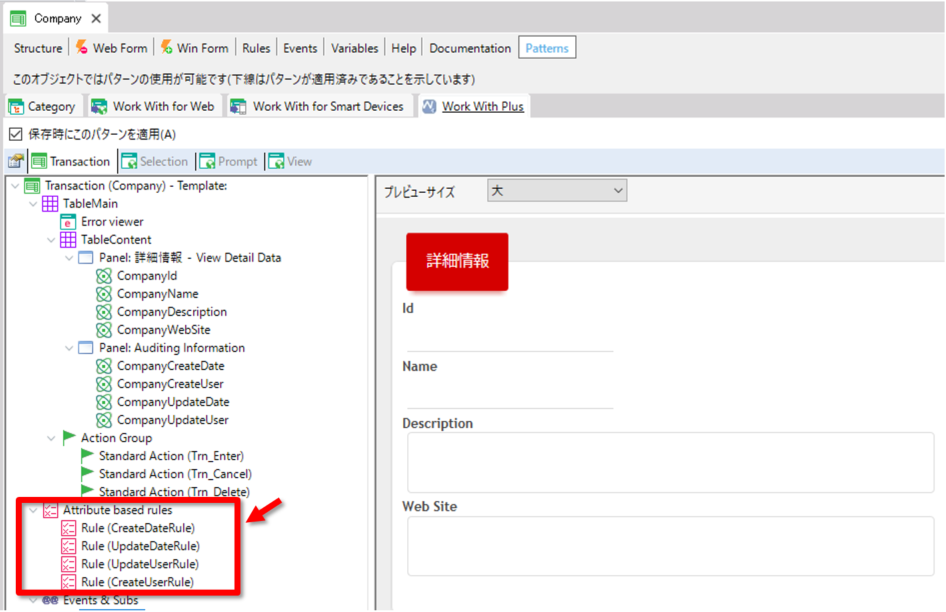Click the Rule (UpdateUserRule) icon
Screen dimensions: 946x612
68,564
